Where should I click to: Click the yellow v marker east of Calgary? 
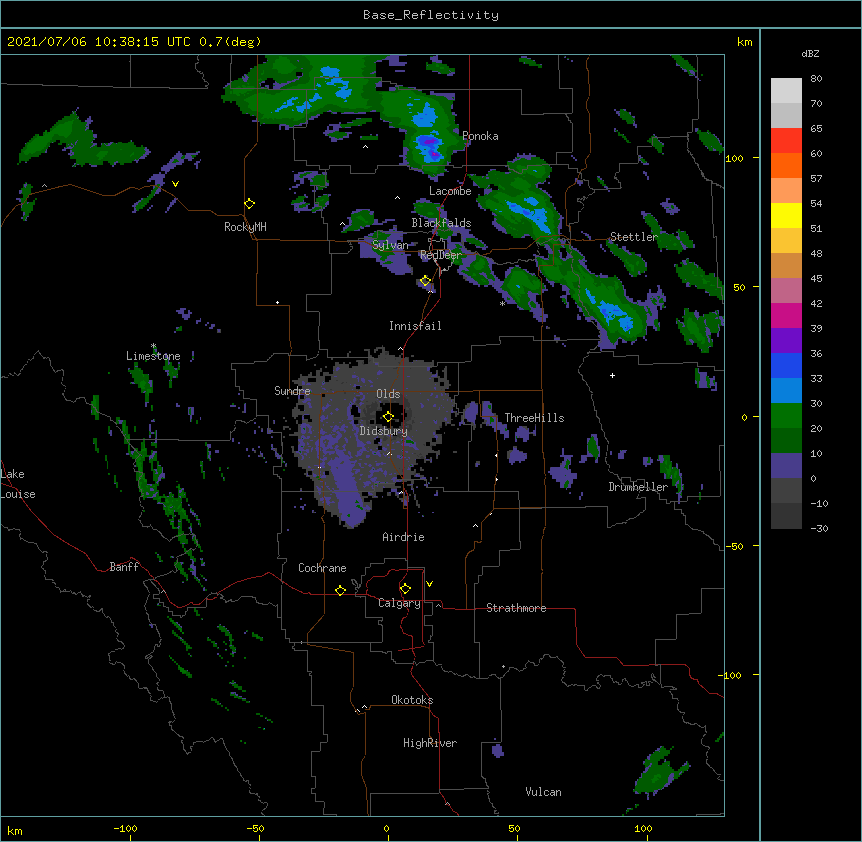(429, 584)
